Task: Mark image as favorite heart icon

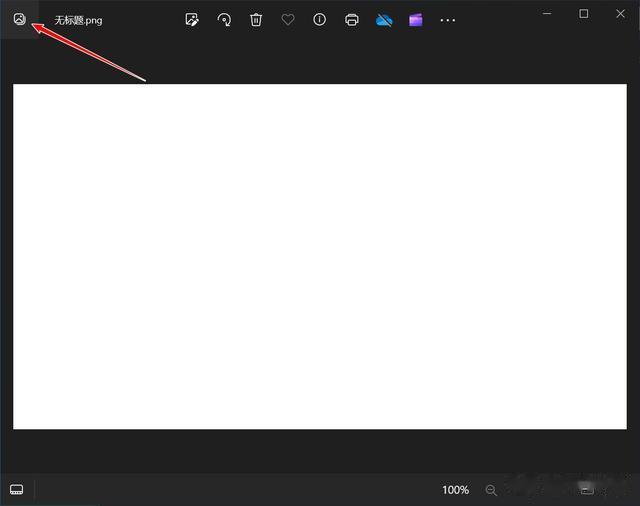Action: pos(288,20)
